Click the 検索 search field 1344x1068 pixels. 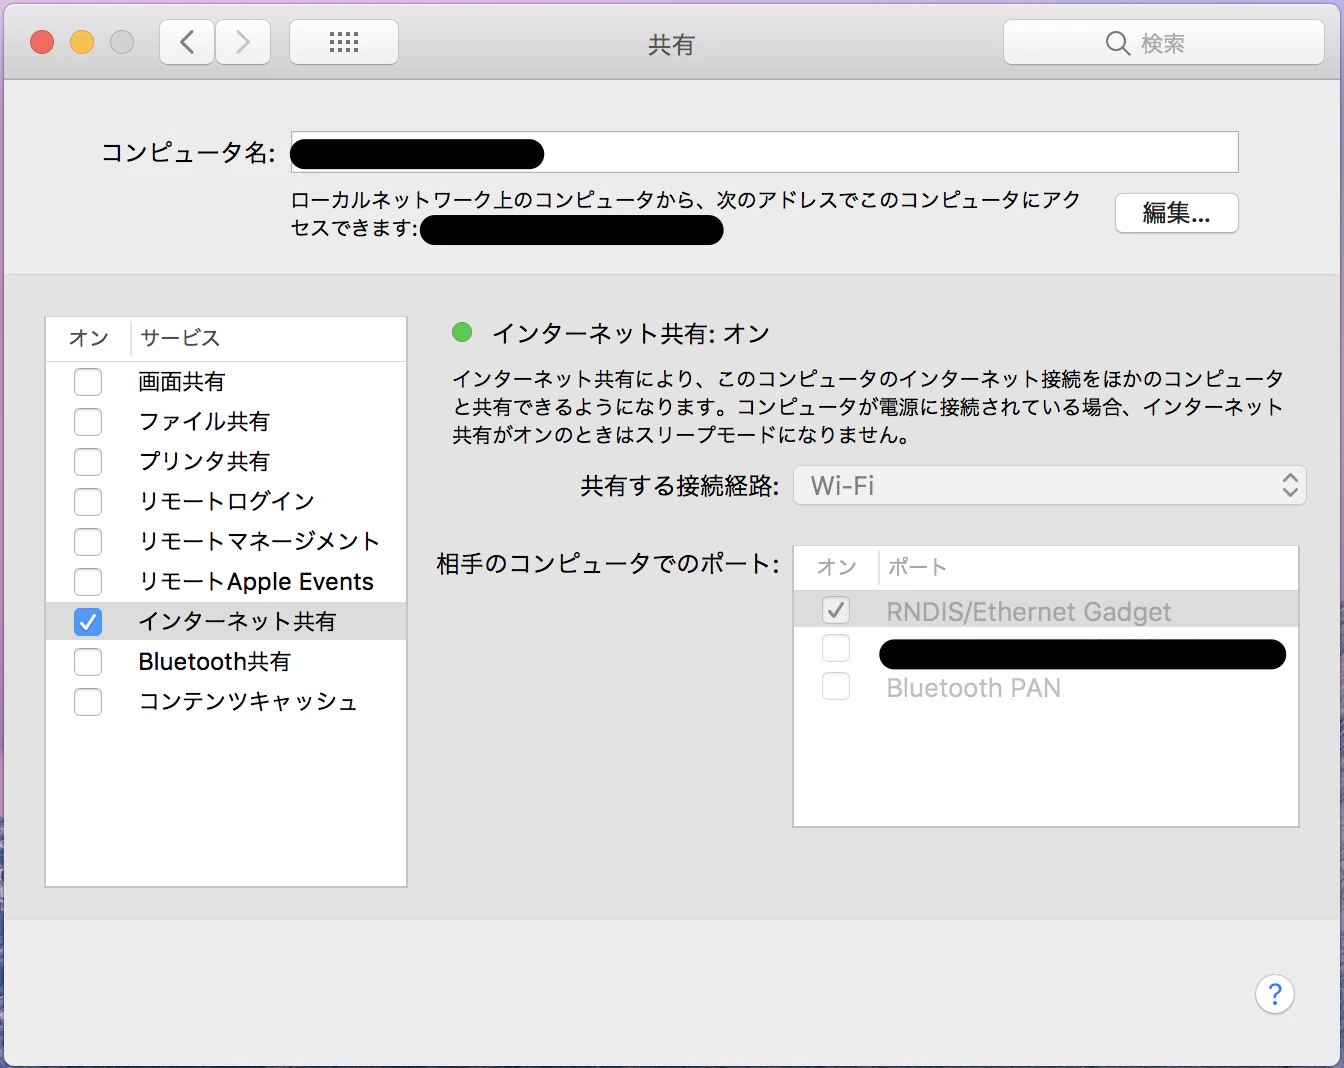[x=1164, y=43]
